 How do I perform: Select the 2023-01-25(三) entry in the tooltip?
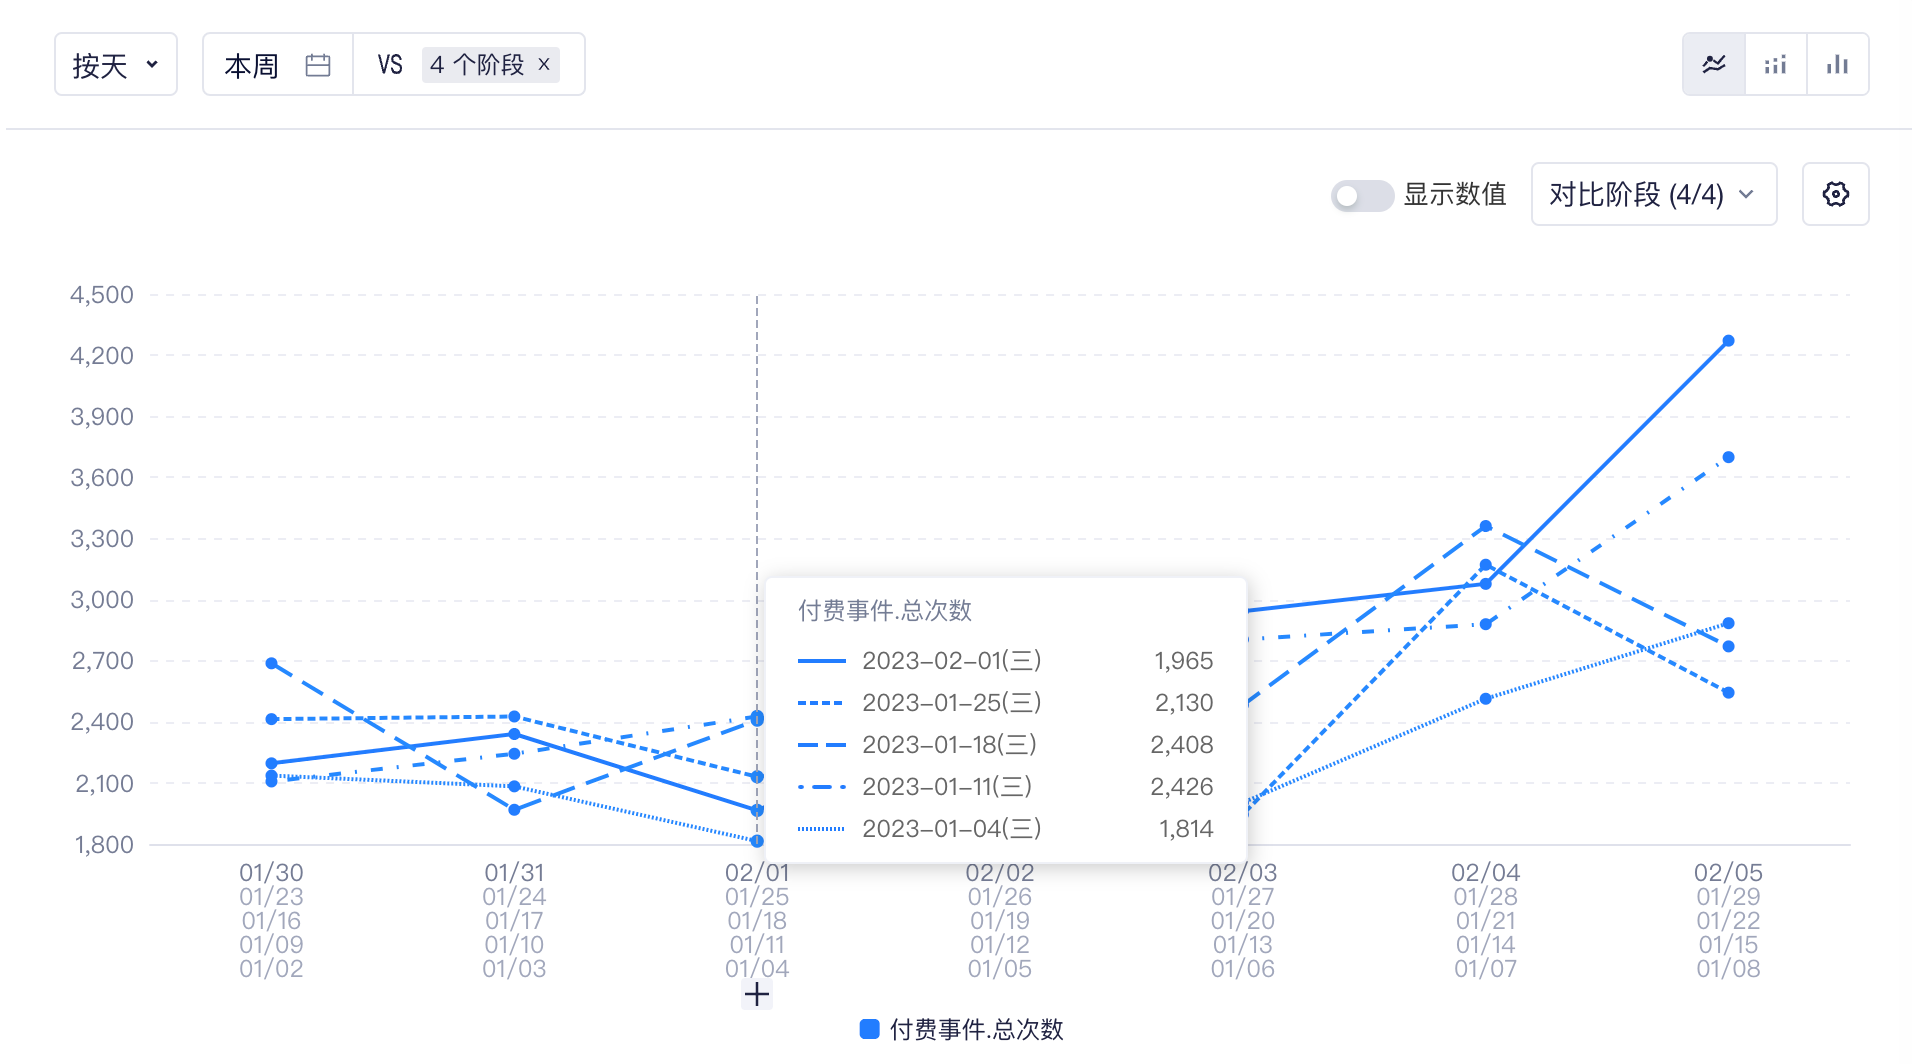point(950,702)
